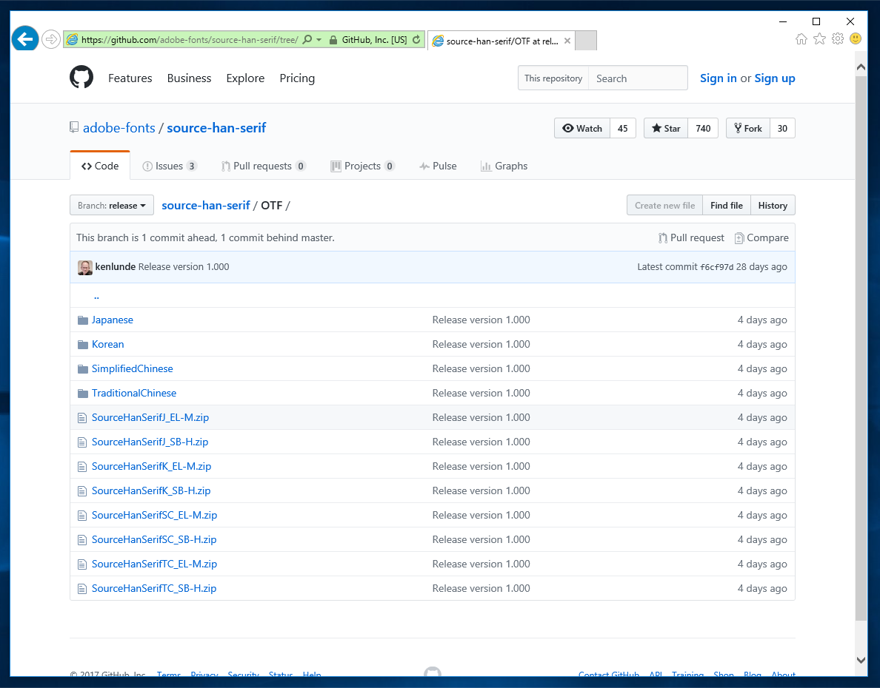Click the repository book icon beside adobe-fonts
The width and height of the screenshot is (880, 688).
[74, 127]
